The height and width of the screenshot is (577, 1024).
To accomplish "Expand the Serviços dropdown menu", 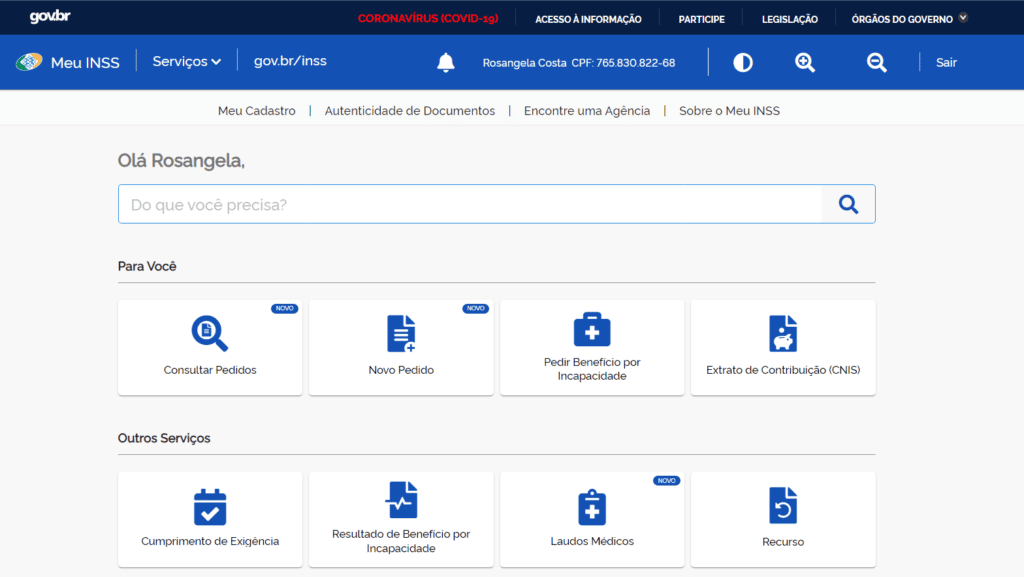I will coord(187,62).
